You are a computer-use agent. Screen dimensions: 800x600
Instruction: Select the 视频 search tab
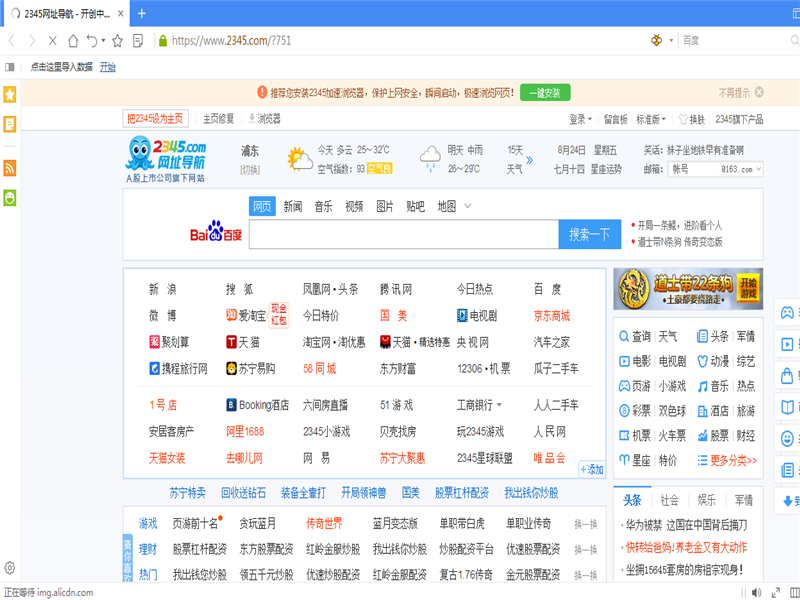pyautogui.click(x=354, y=206)
